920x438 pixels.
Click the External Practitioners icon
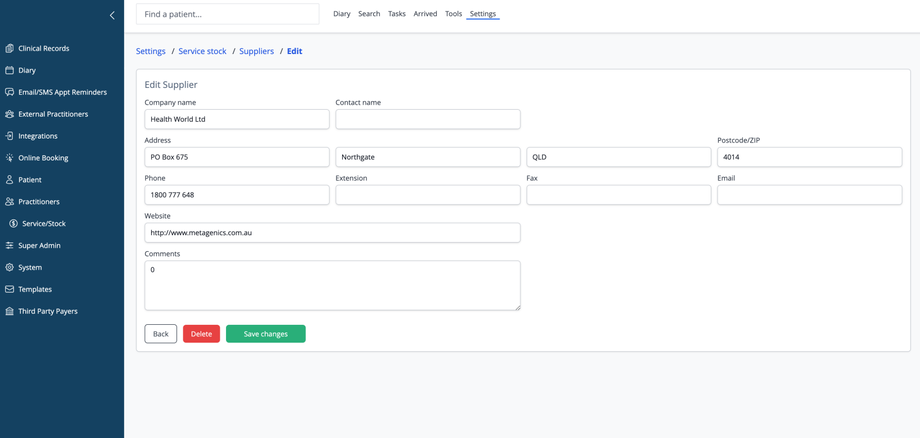coord(10,114)
